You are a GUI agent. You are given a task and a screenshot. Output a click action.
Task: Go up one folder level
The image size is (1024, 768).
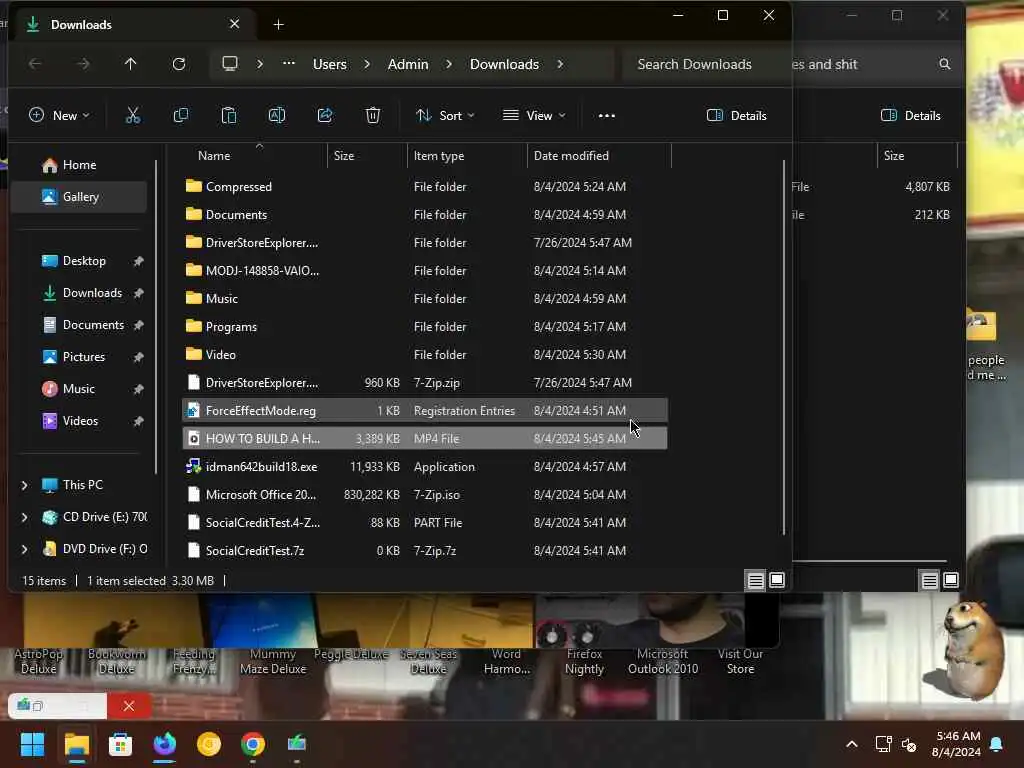(131, 64)
